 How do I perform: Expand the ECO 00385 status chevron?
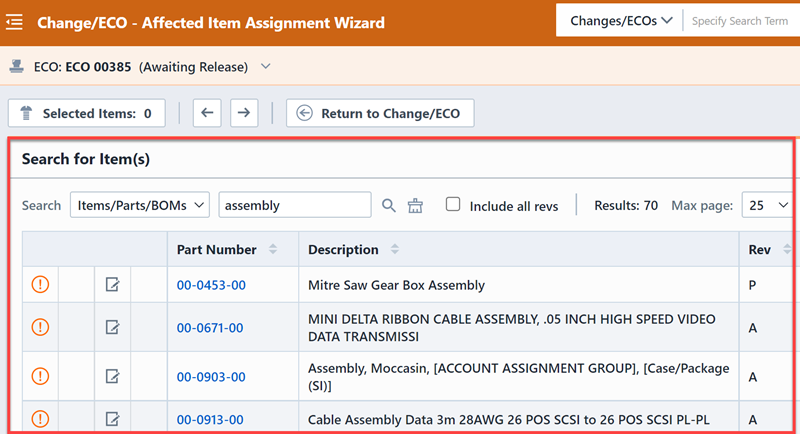point(265,66)
